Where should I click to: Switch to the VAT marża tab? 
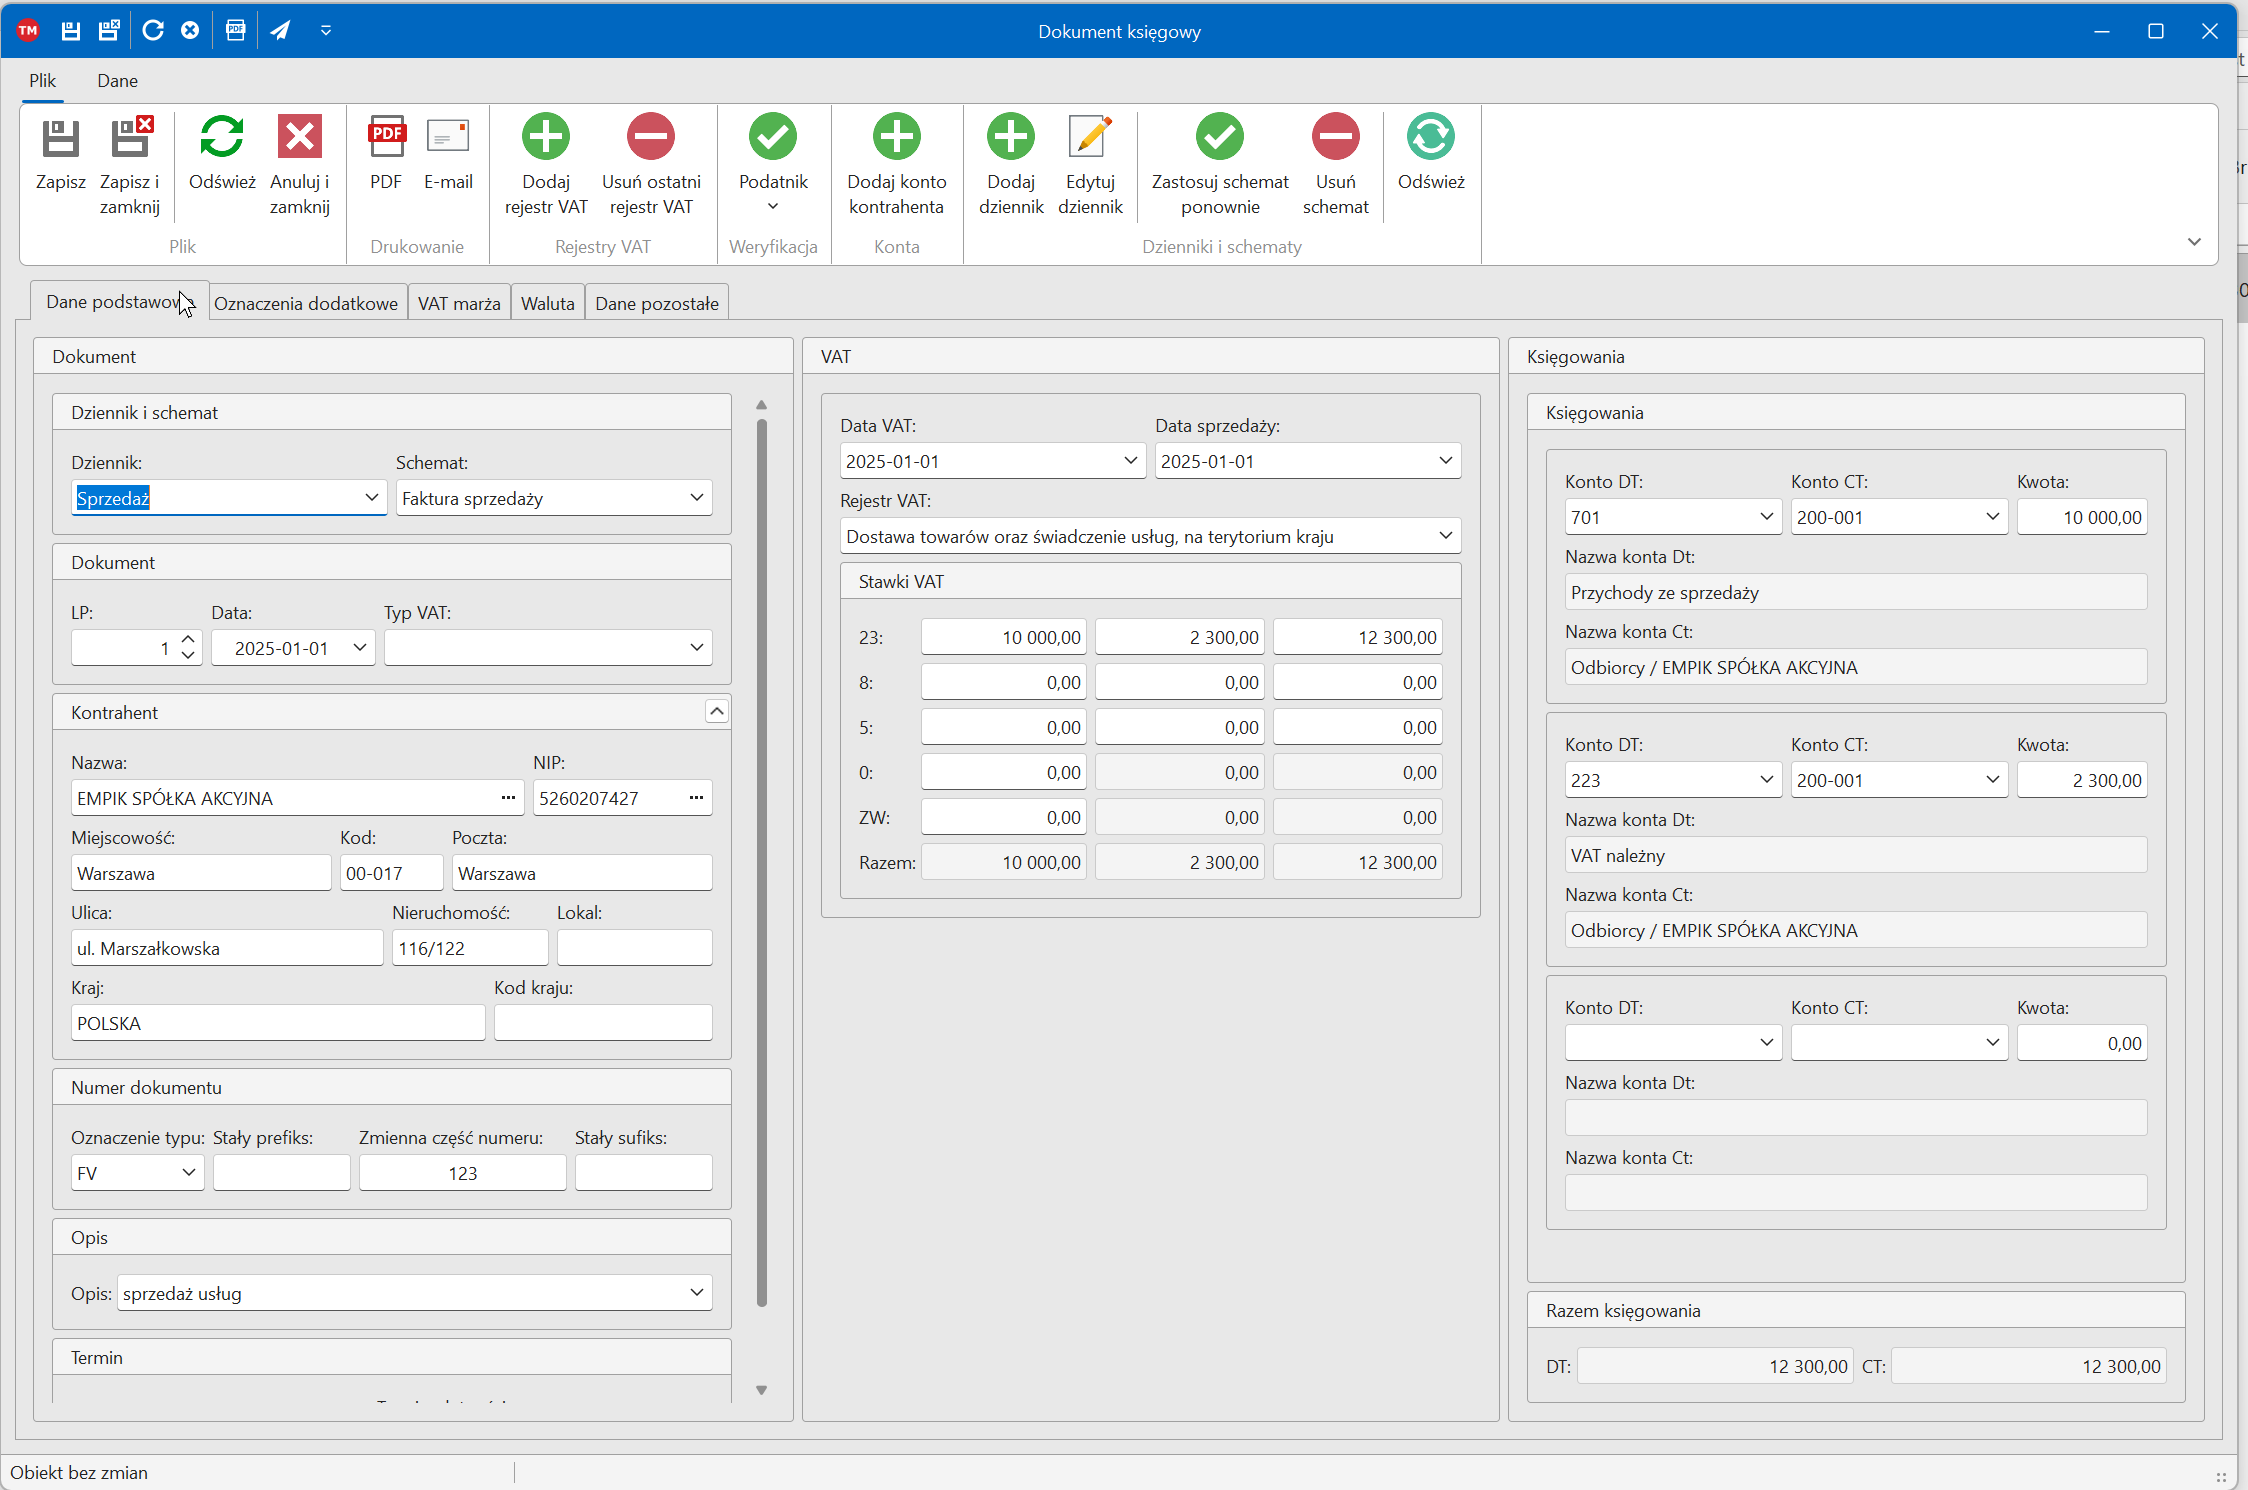point(459,303)
